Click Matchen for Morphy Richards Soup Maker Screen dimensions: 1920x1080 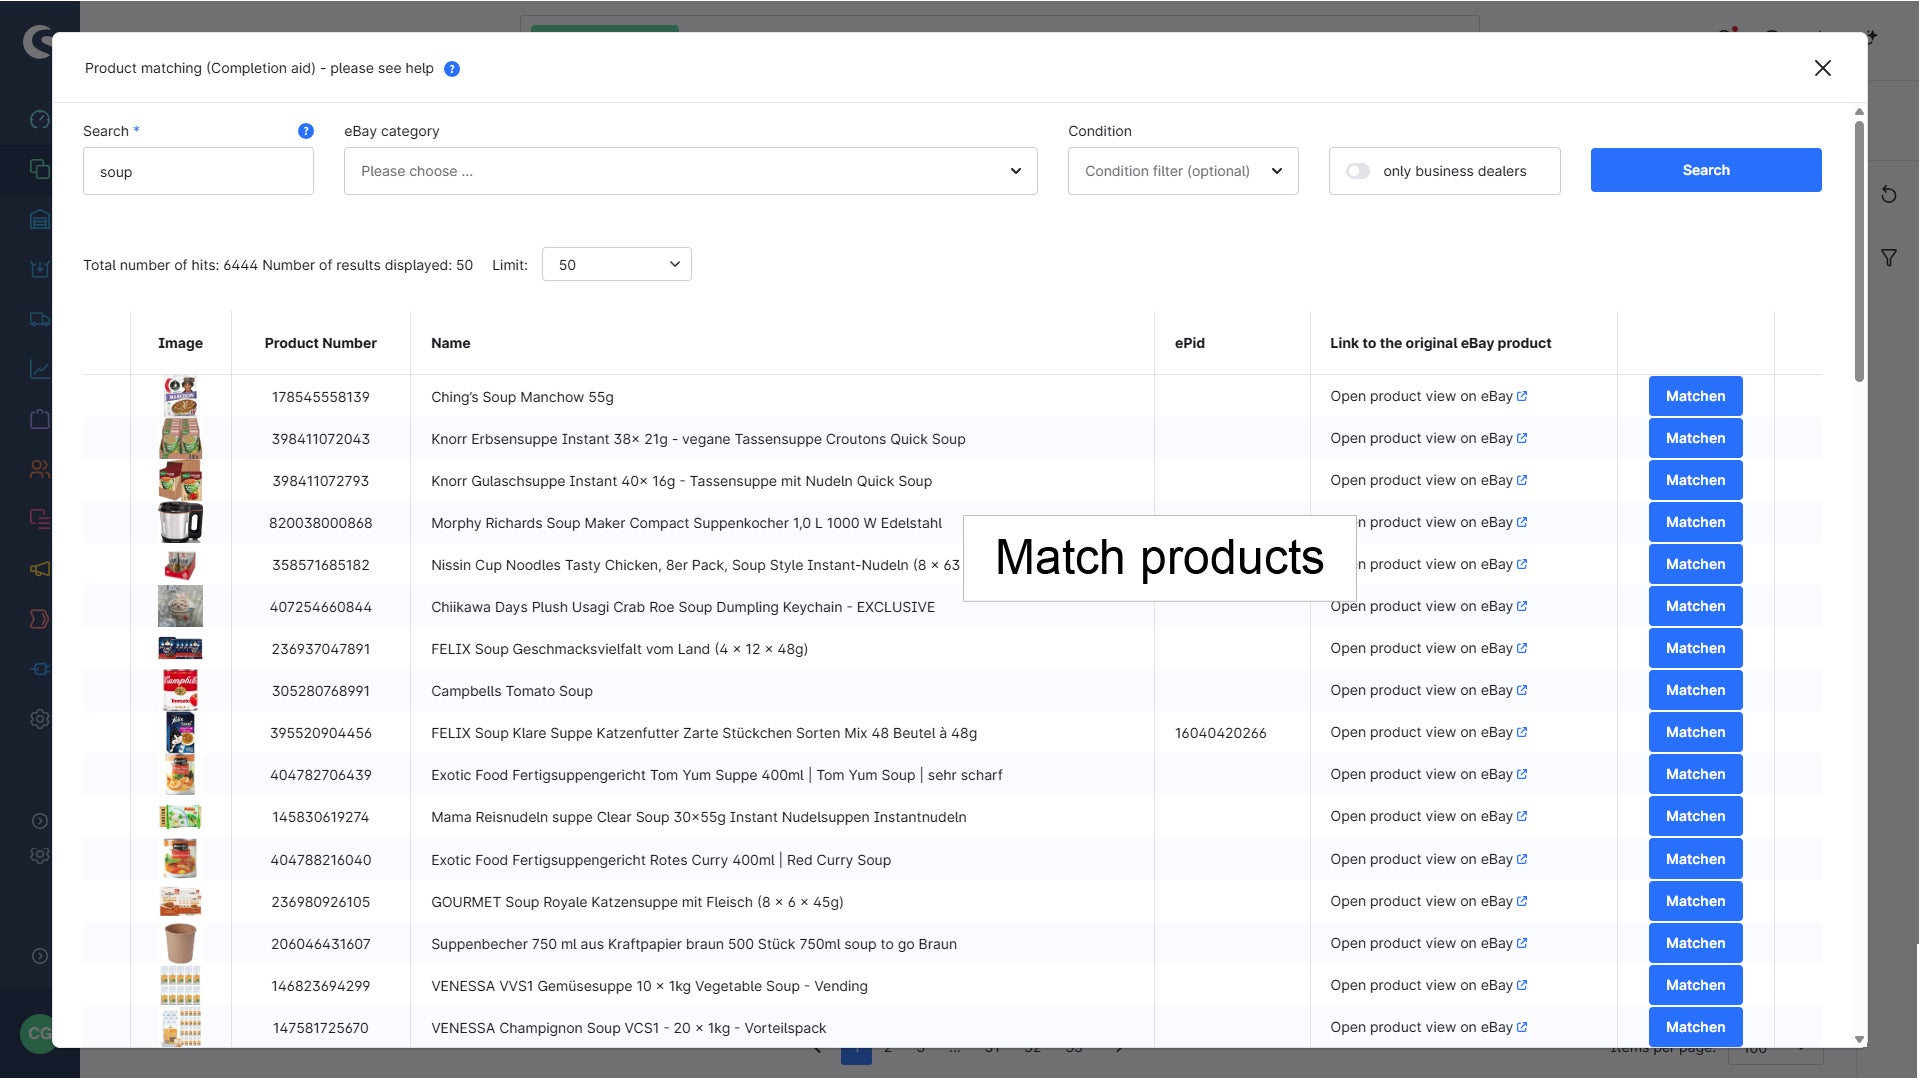click(1695, 522)
